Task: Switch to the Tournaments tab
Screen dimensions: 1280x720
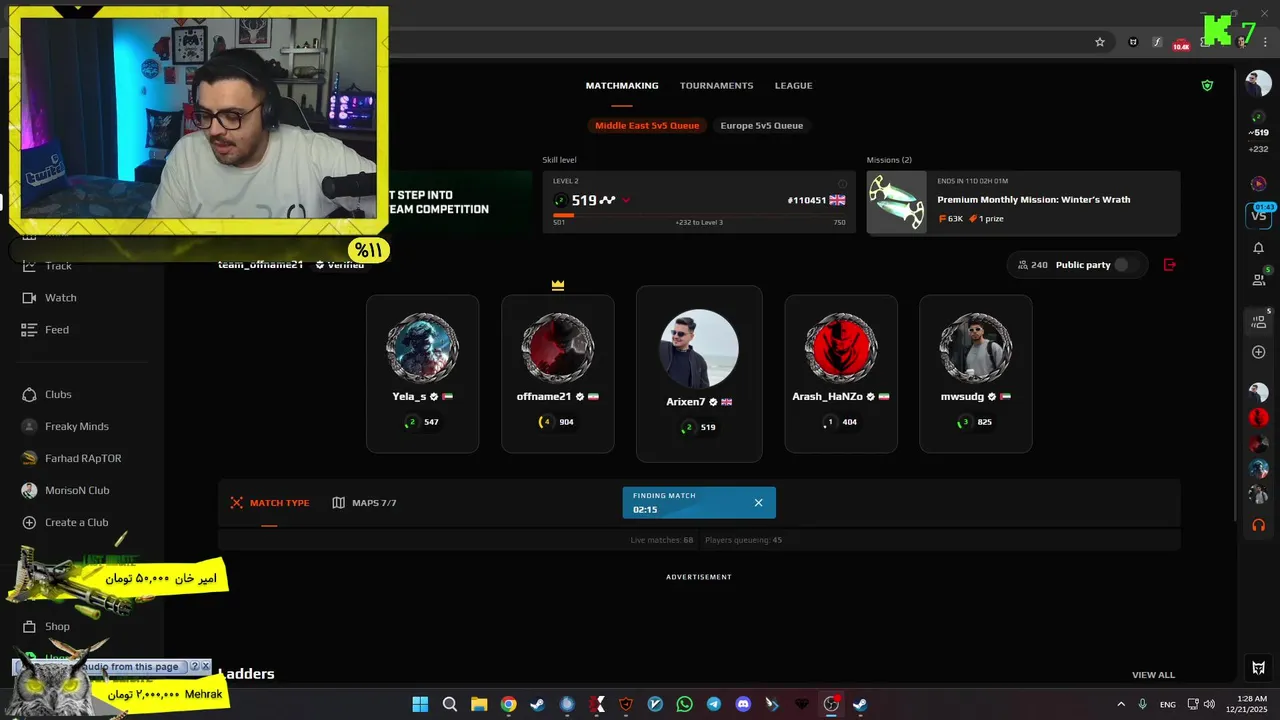Action: tap(717, 86)
